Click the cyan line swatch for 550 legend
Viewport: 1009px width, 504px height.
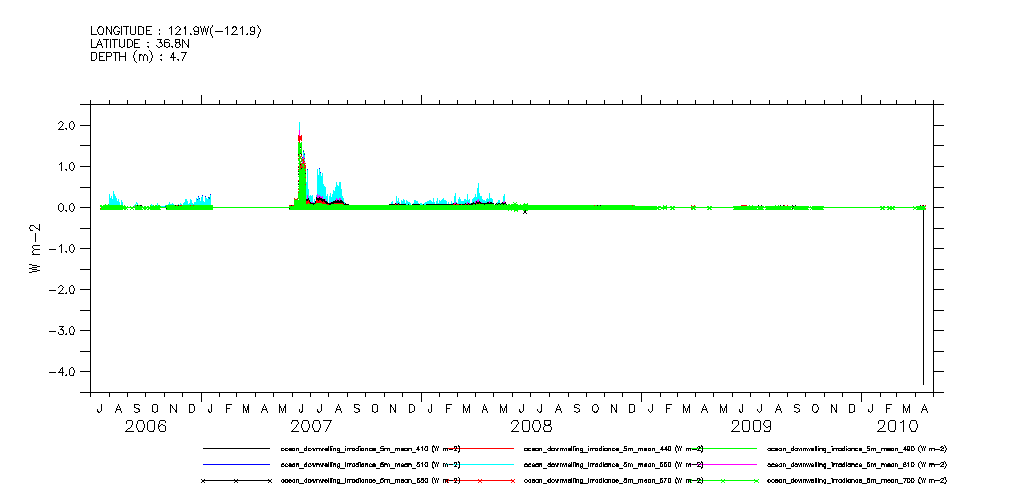pyautogui.click(x=479, y=465)
